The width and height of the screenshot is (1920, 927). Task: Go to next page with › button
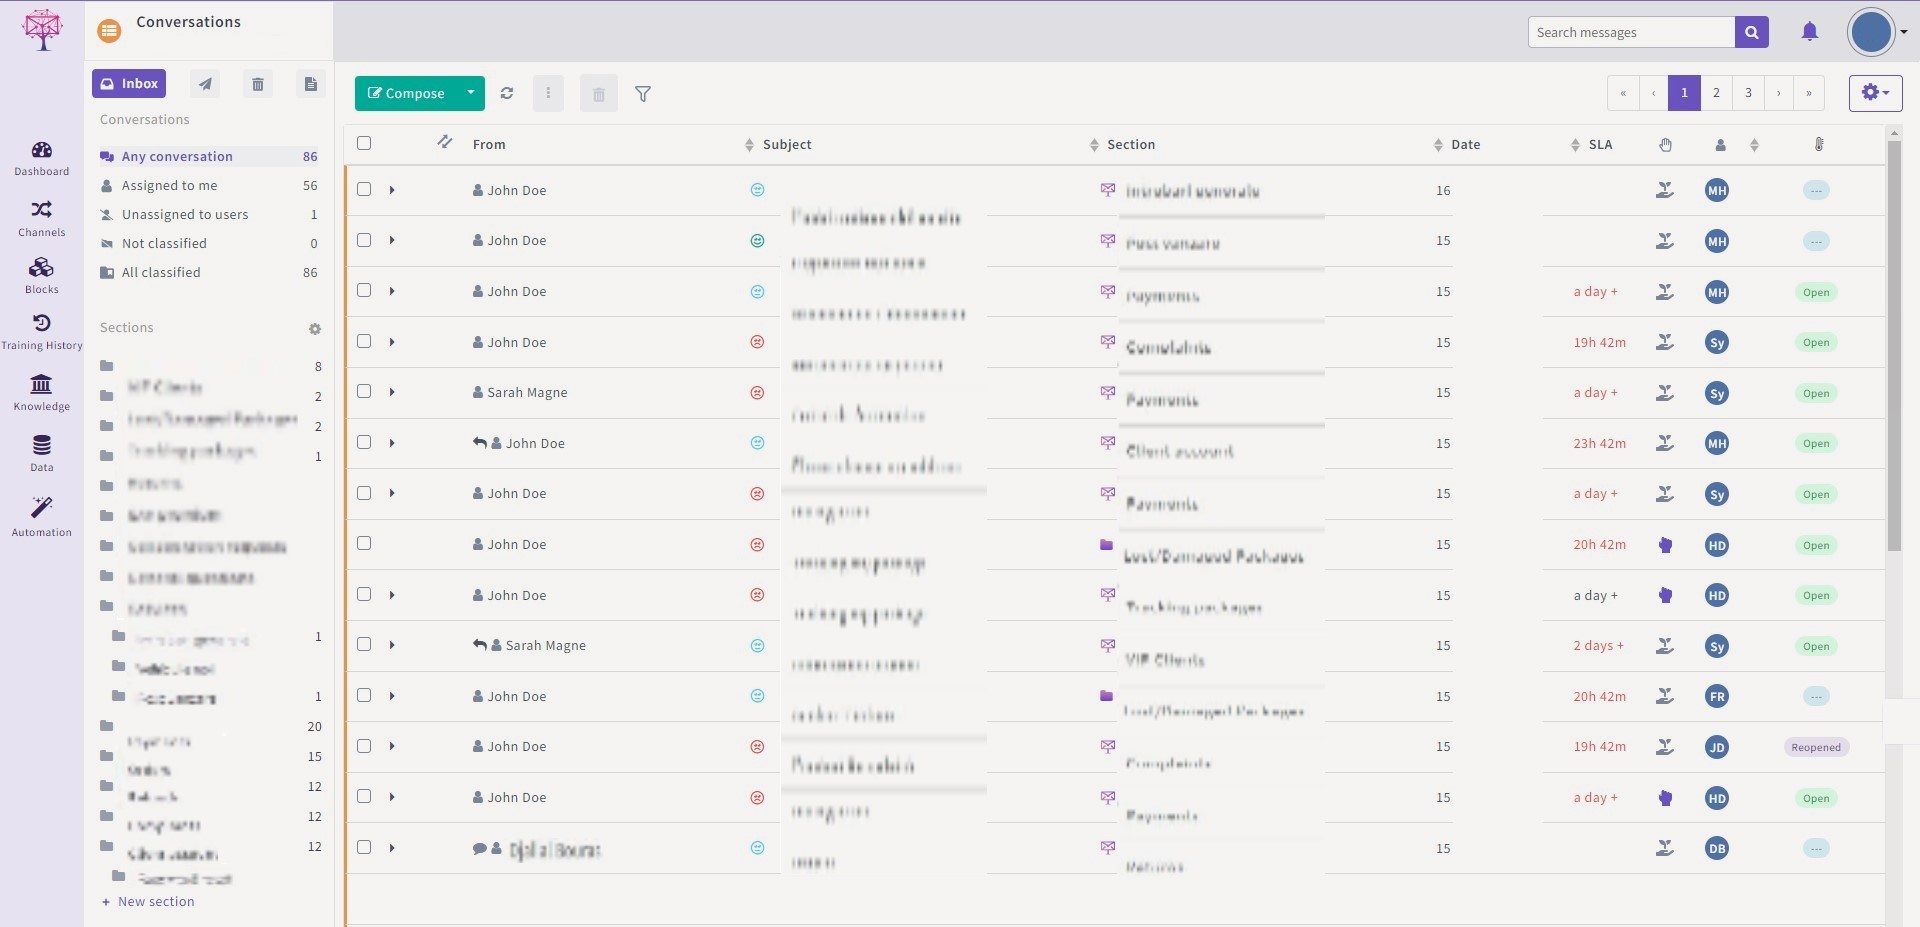pos(1779,93)
